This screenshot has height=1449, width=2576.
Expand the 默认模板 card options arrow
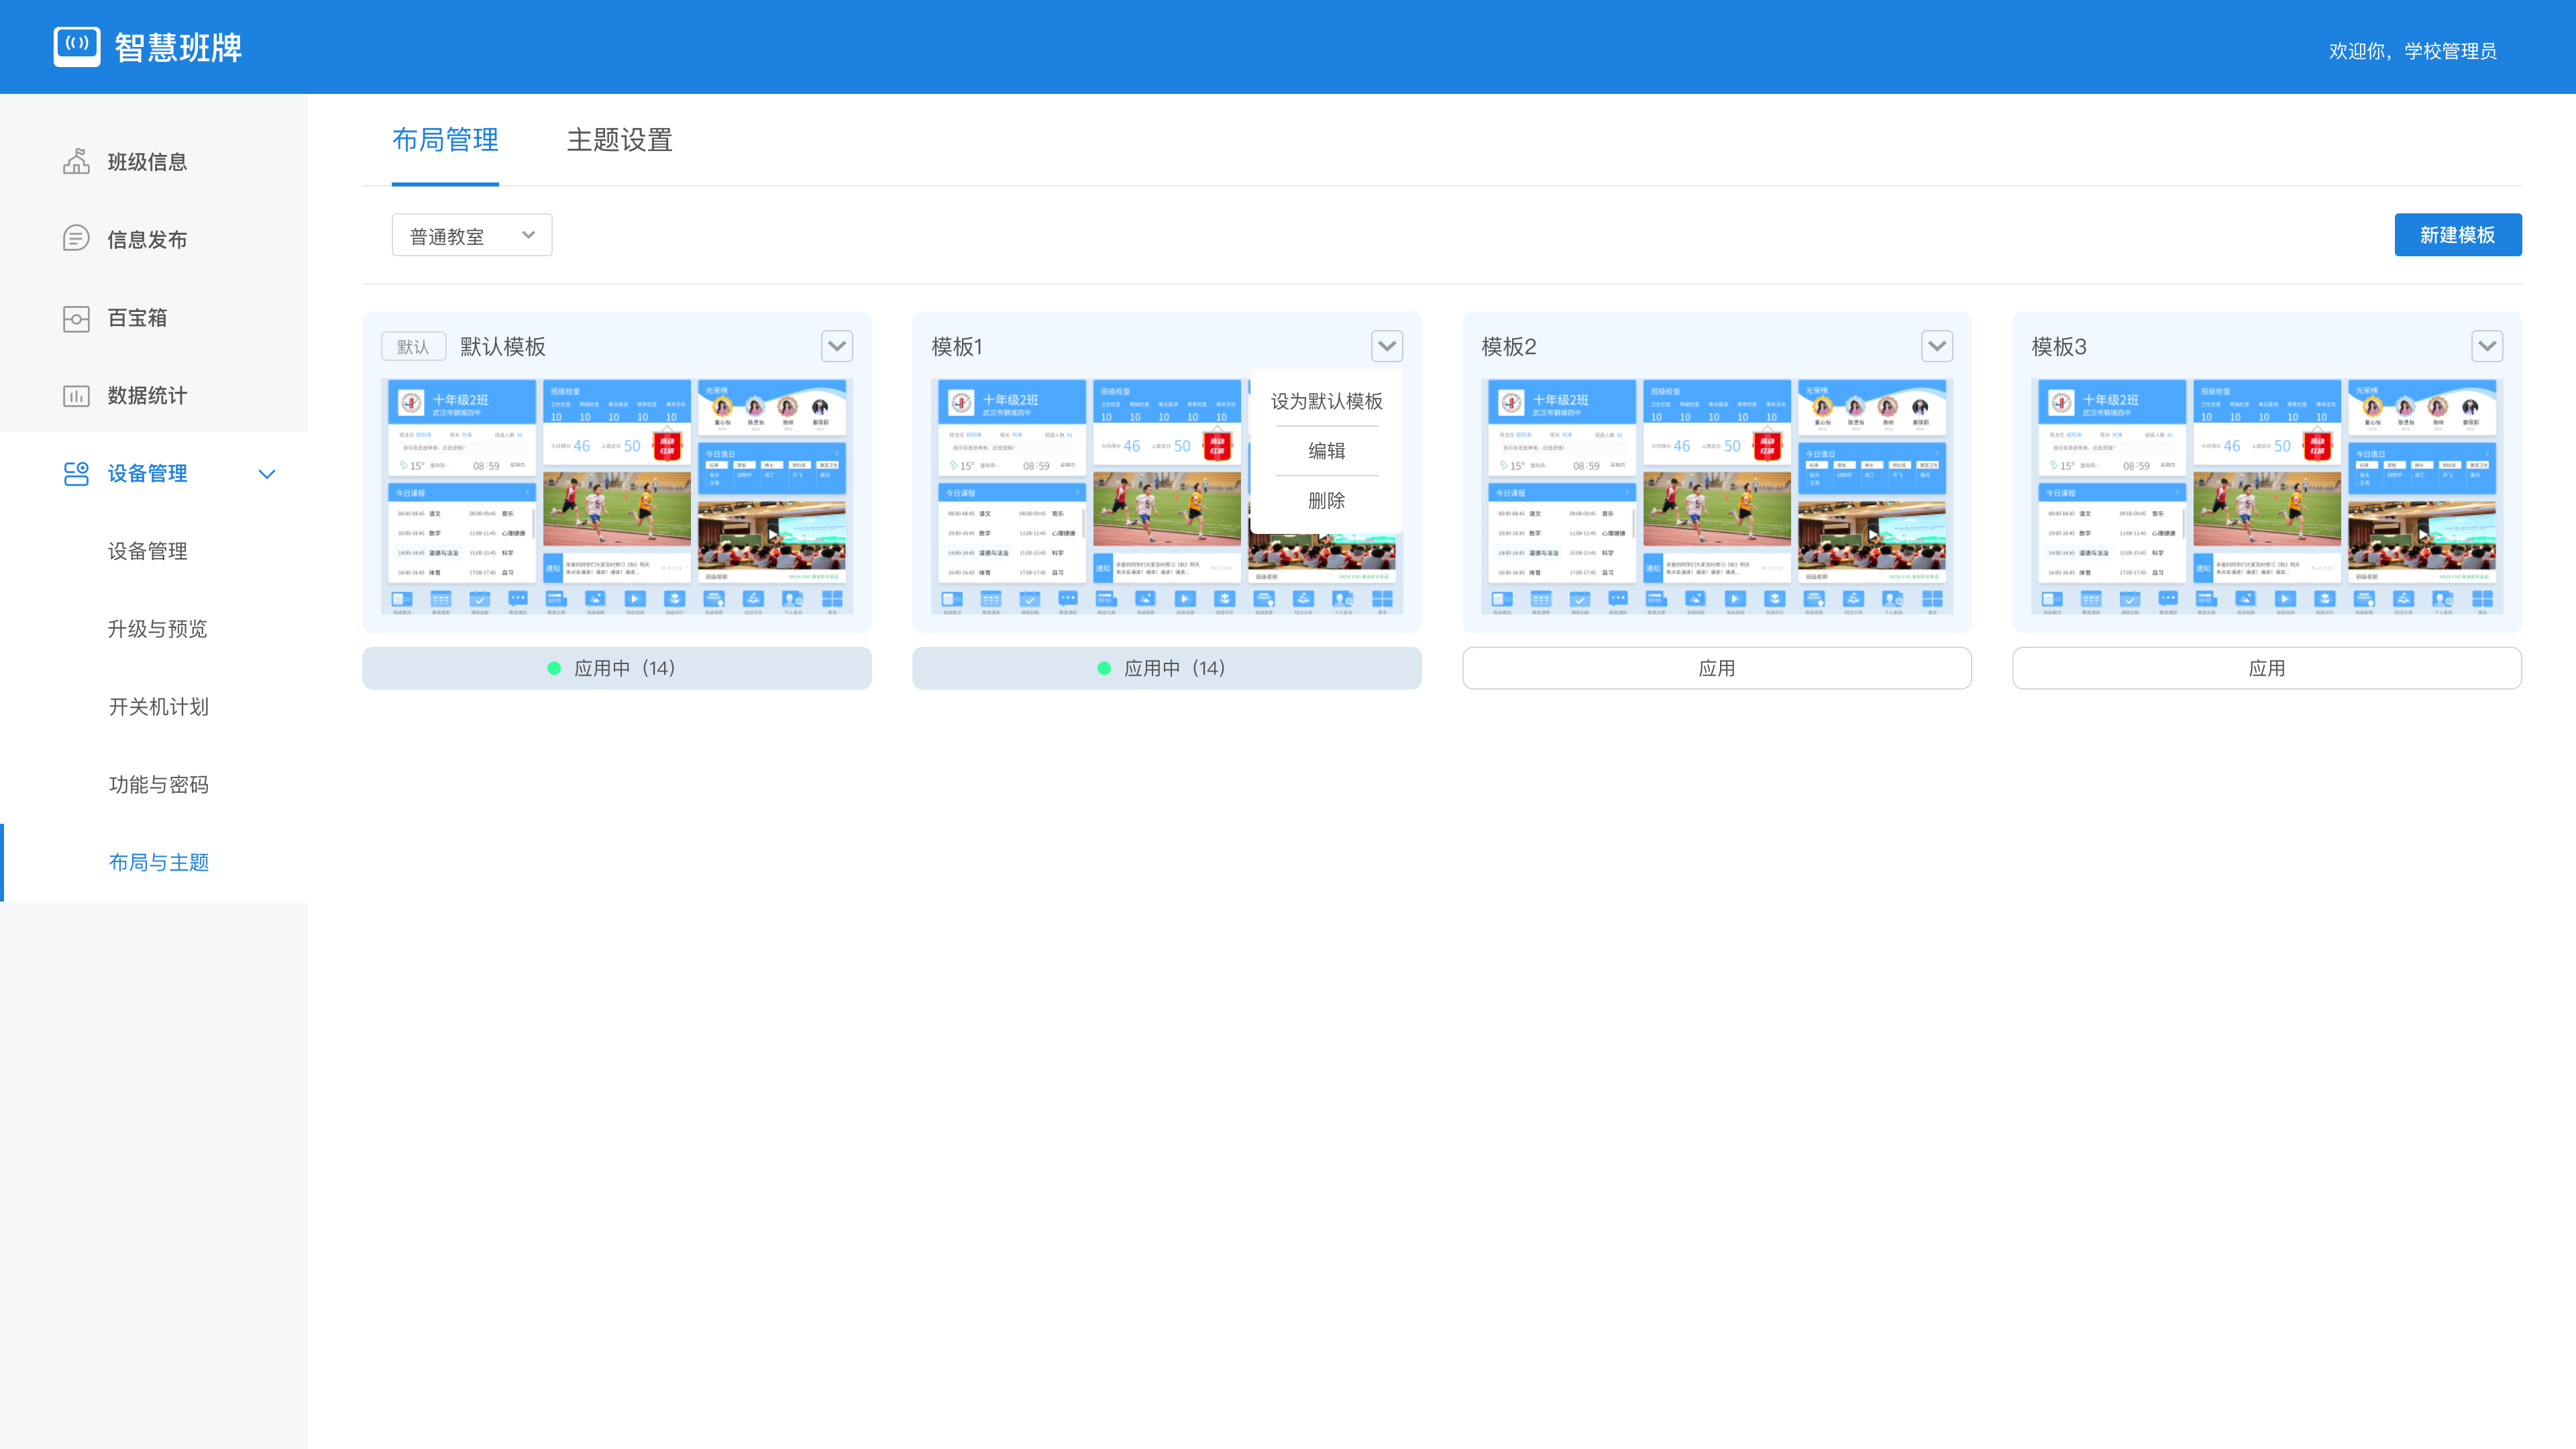837,346
